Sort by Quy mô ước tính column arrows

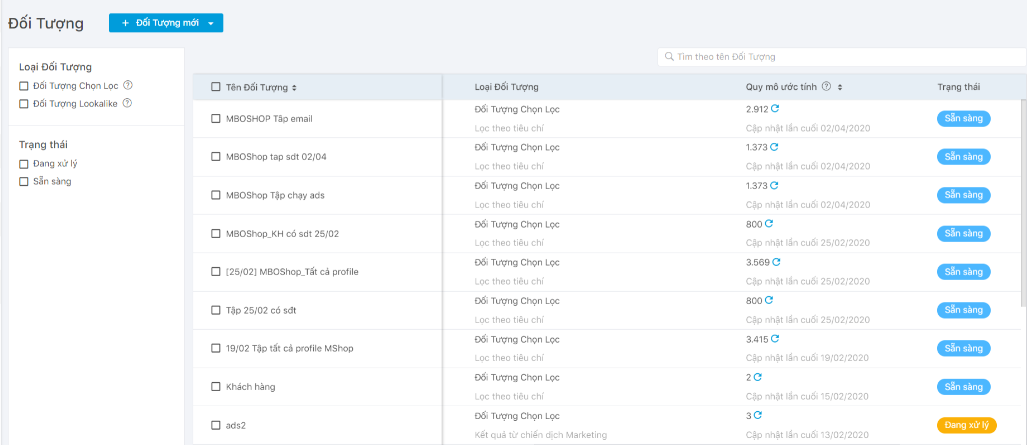pos(840,87)
